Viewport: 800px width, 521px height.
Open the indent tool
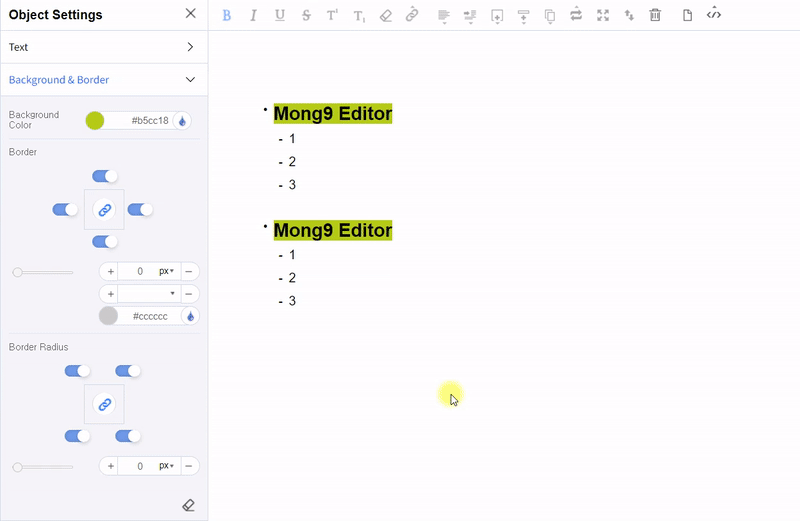coord(470,16)
